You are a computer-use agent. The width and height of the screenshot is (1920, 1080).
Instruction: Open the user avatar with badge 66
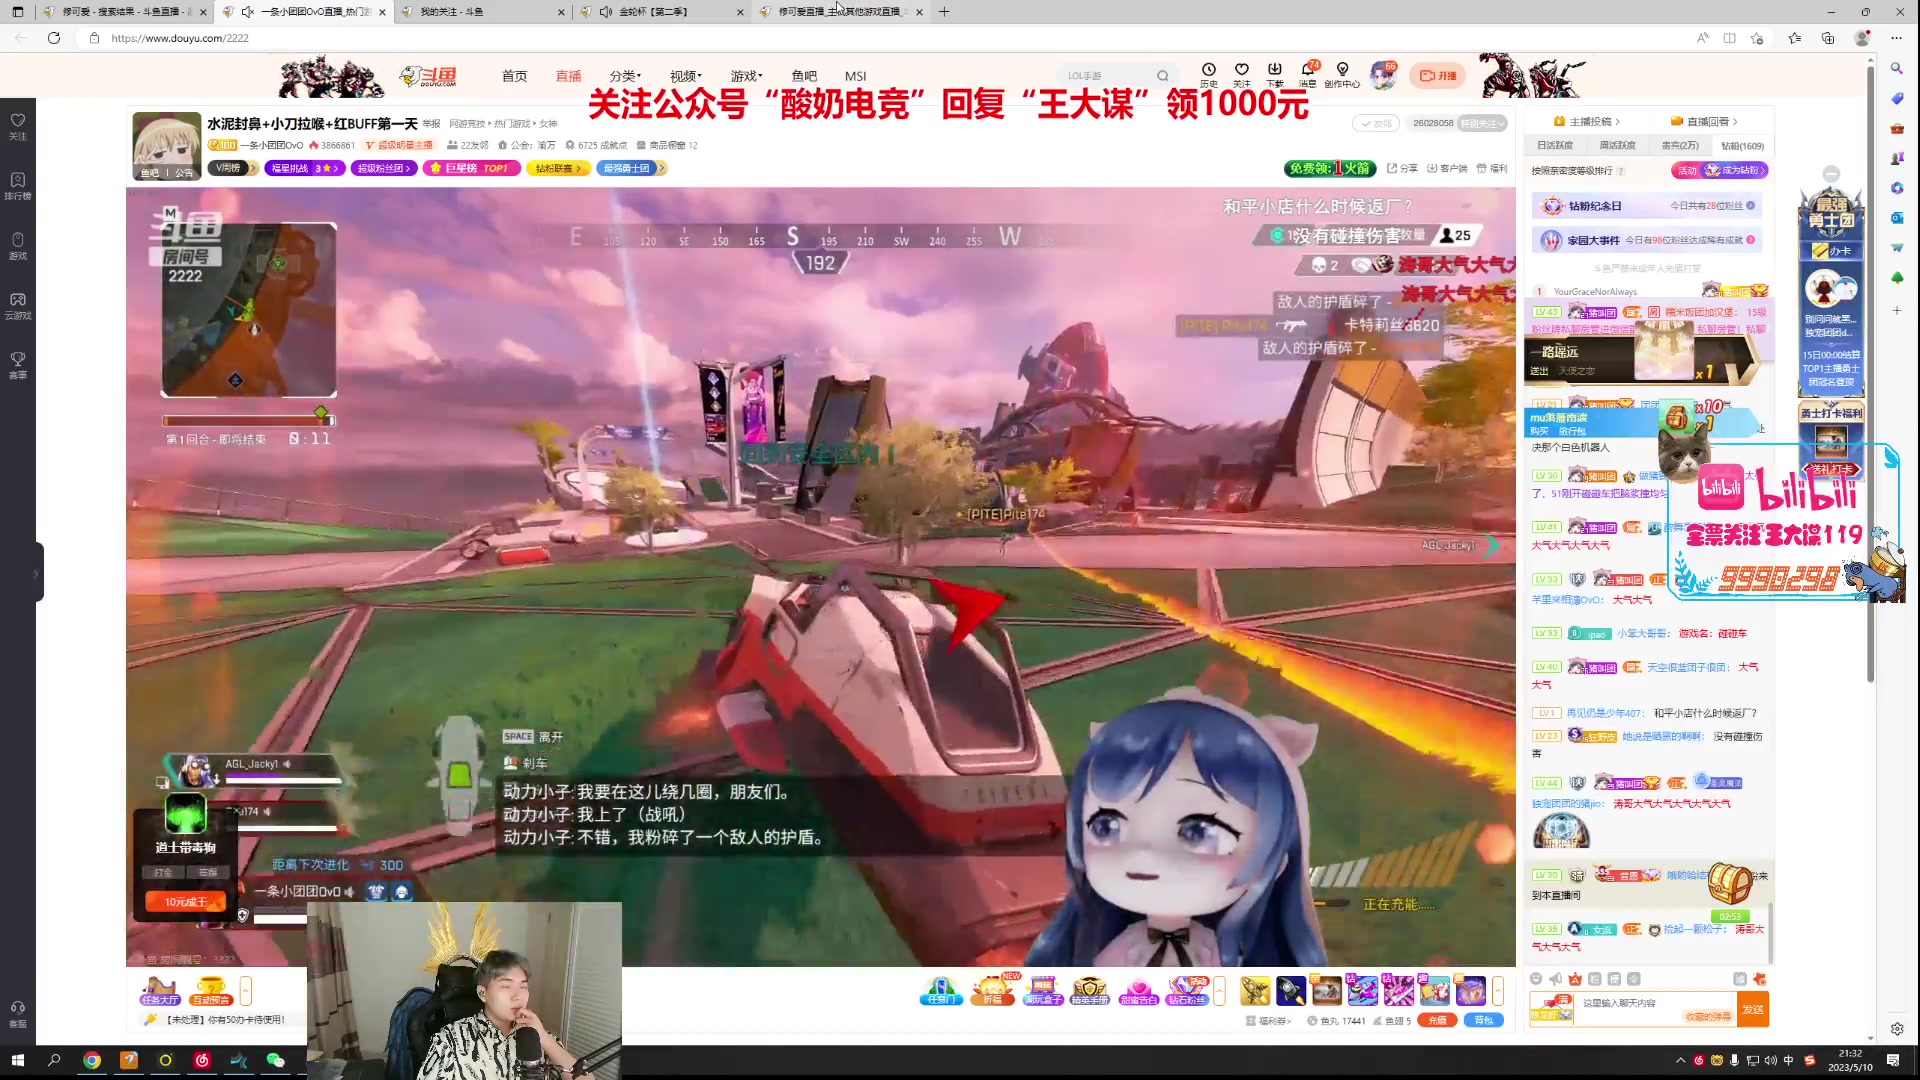point(1384,75)
